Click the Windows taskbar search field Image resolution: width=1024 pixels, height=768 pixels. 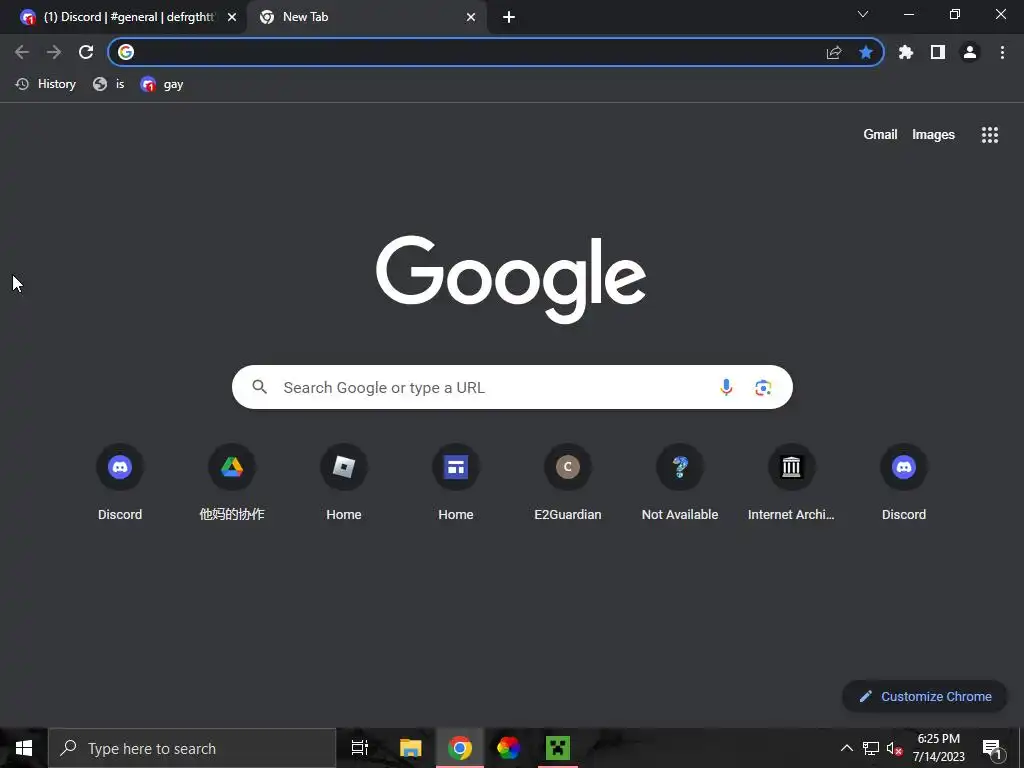[192, 748]
